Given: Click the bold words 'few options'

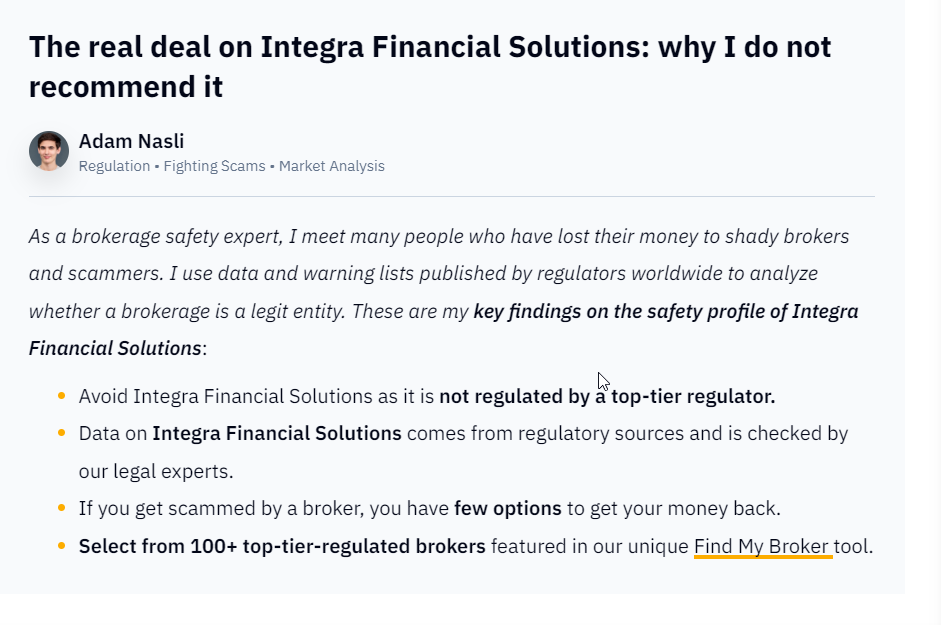Looking at the screenshot, I should tap(508, 509).
